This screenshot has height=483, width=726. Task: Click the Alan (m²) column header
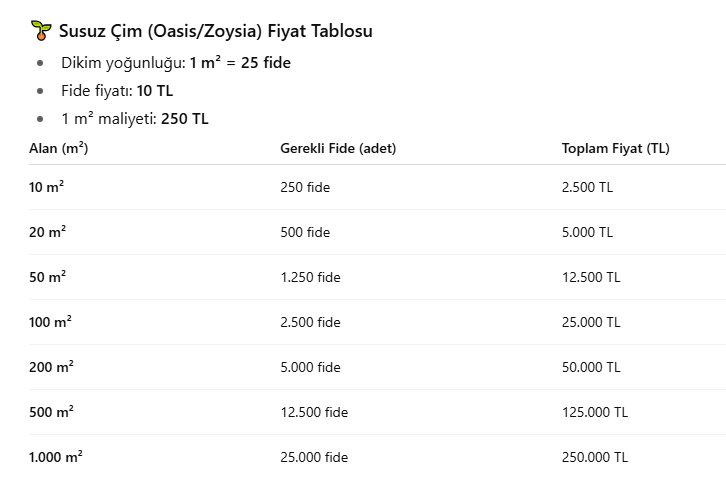(x=58, y=148)
